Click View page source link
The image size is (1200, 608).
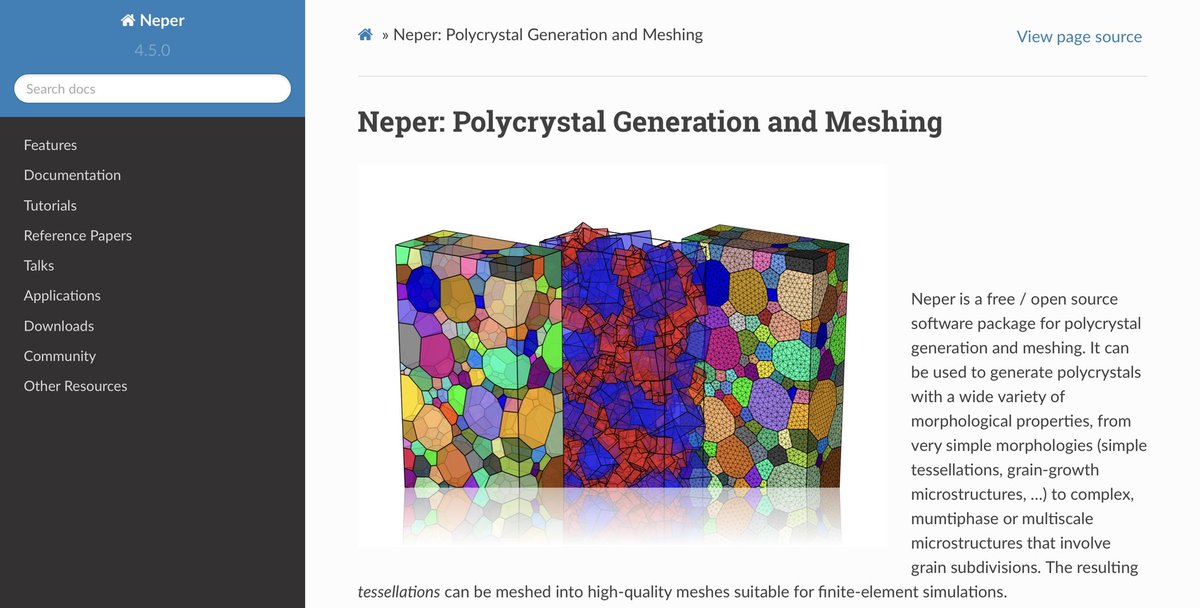[x=1079, y=36]
